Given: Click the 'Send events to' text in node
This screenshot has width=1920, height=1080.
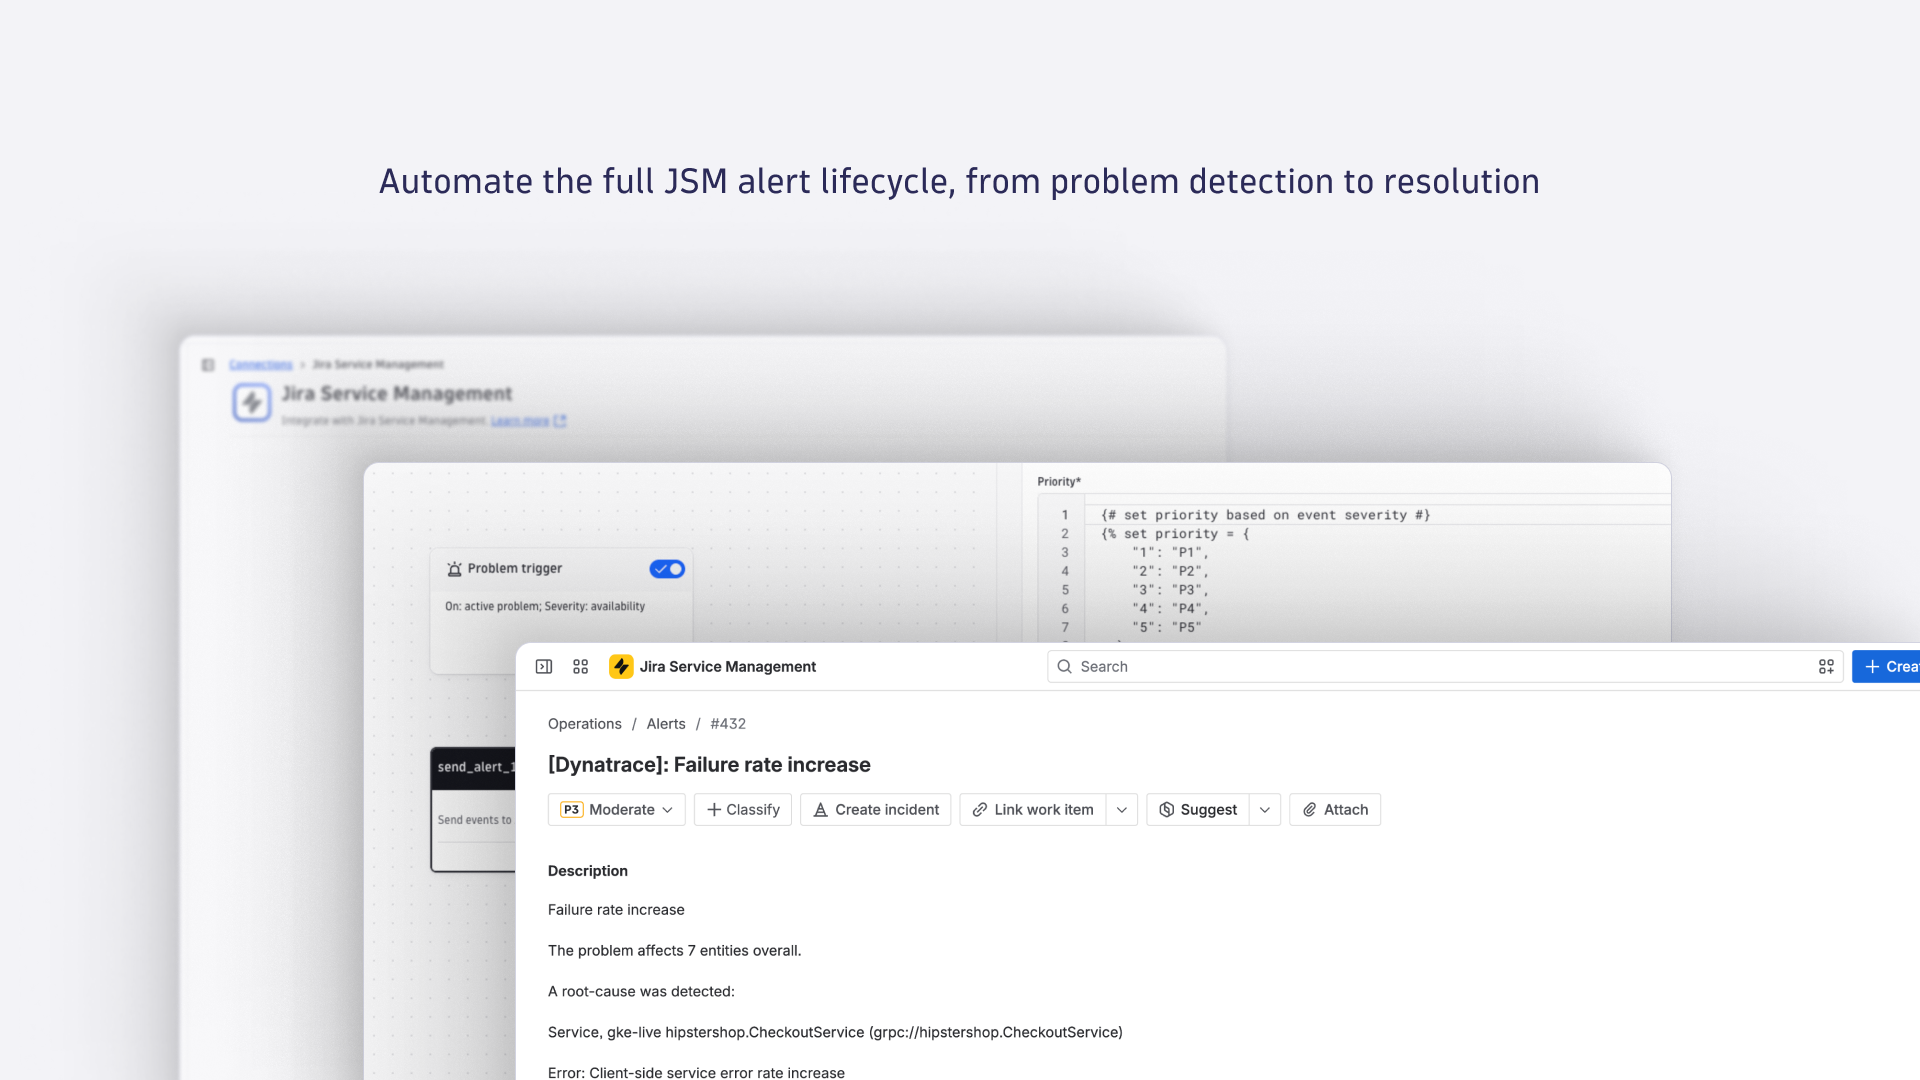Looking at the screenshot, I should pyautogui.click(x=475, y=820).
